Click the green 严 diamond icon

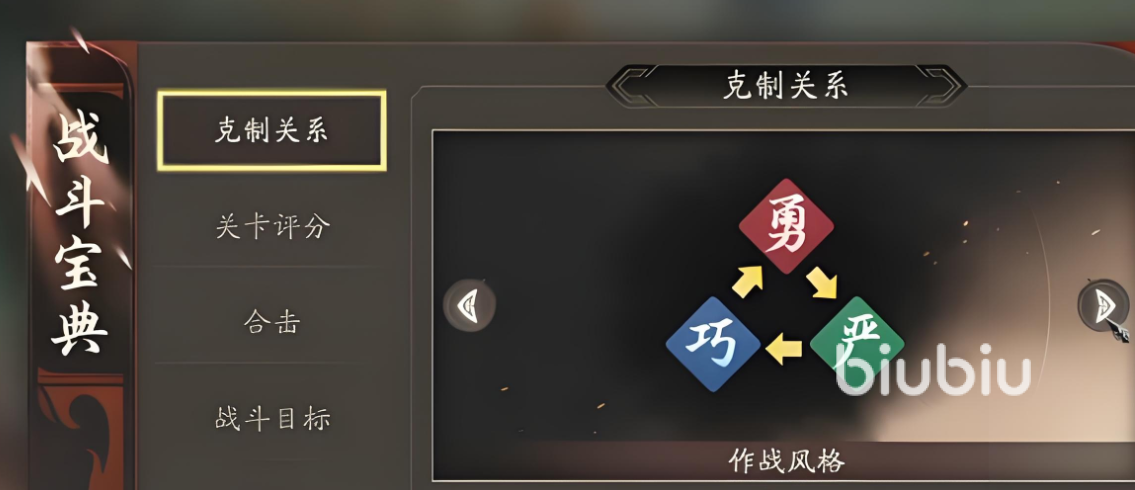(857, 342)
